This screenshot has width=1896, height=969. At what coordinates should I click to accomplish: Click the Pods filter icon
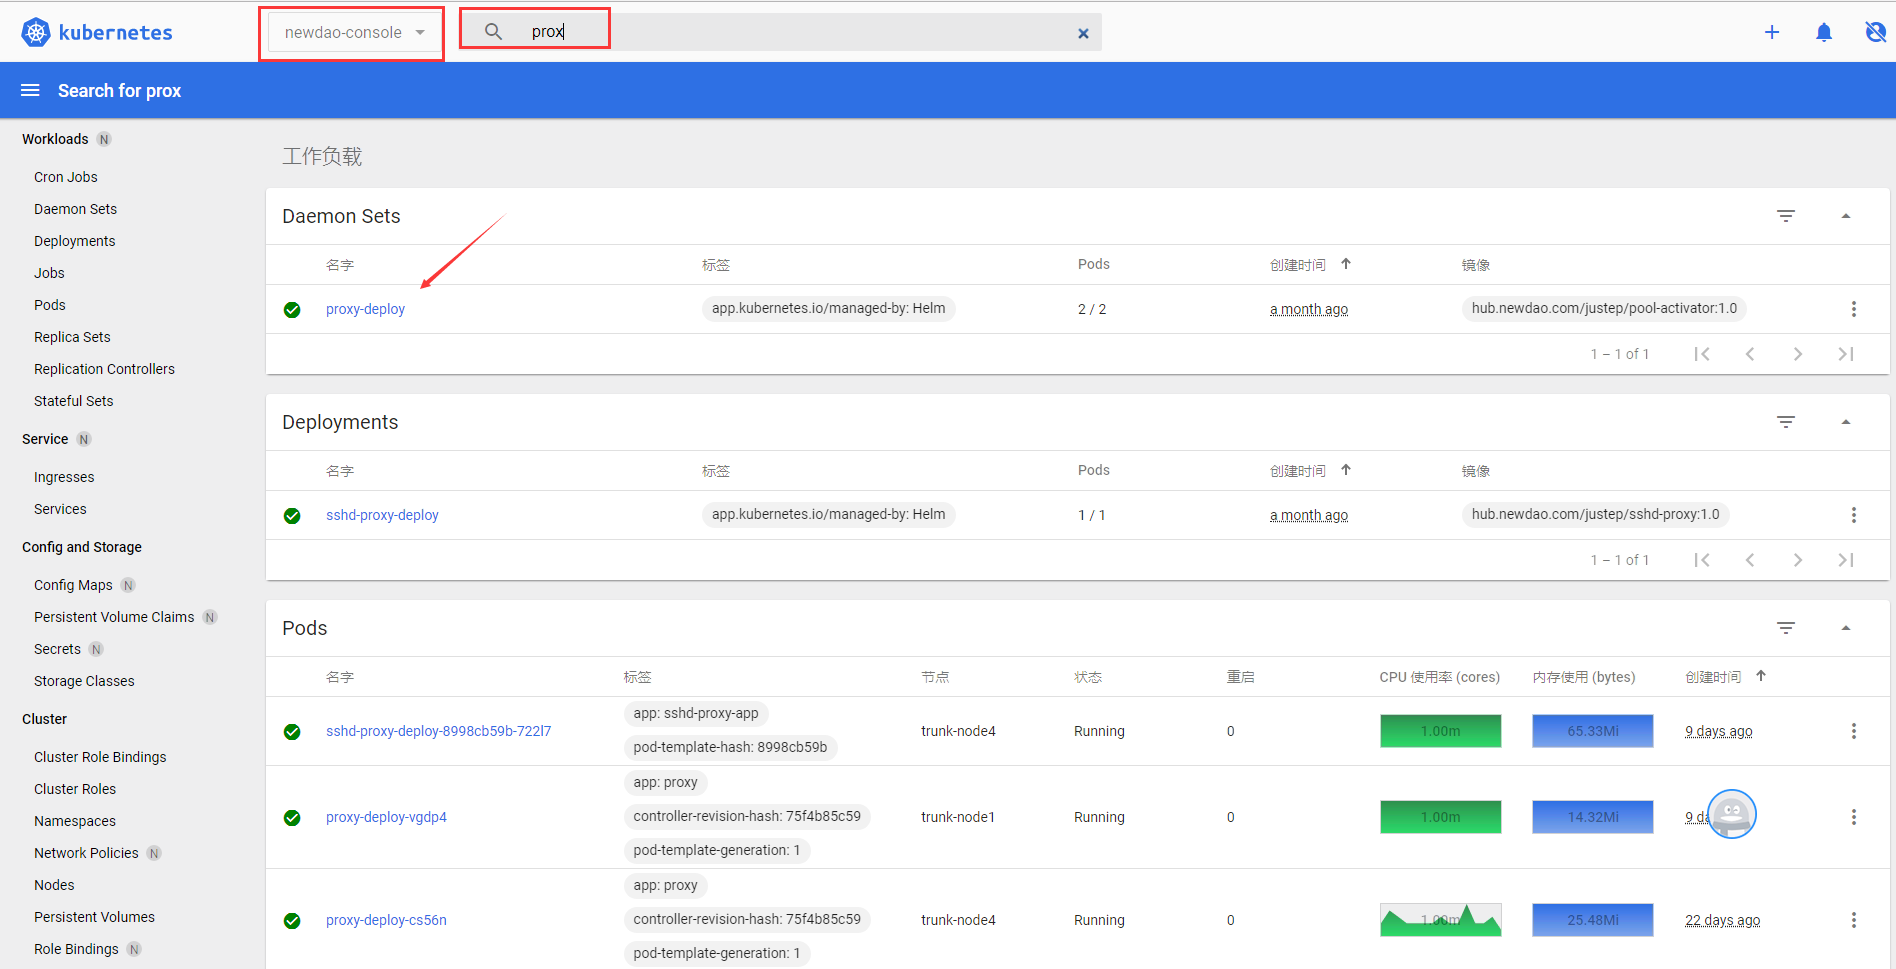[1785, 628]
